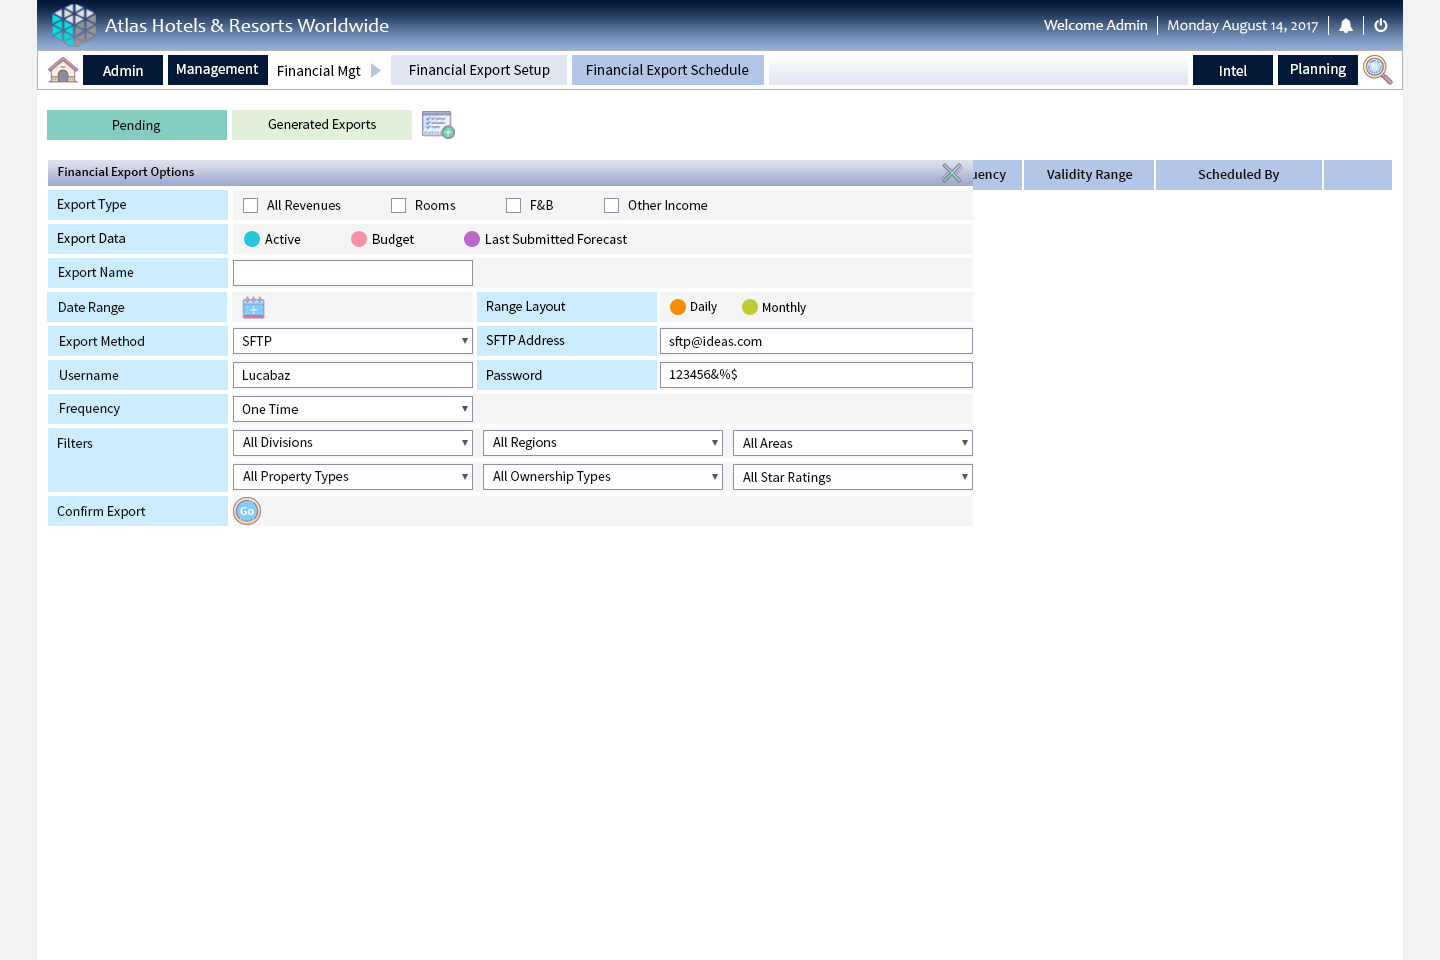Enable the Rooms export type checkbox

coord(399,206)
